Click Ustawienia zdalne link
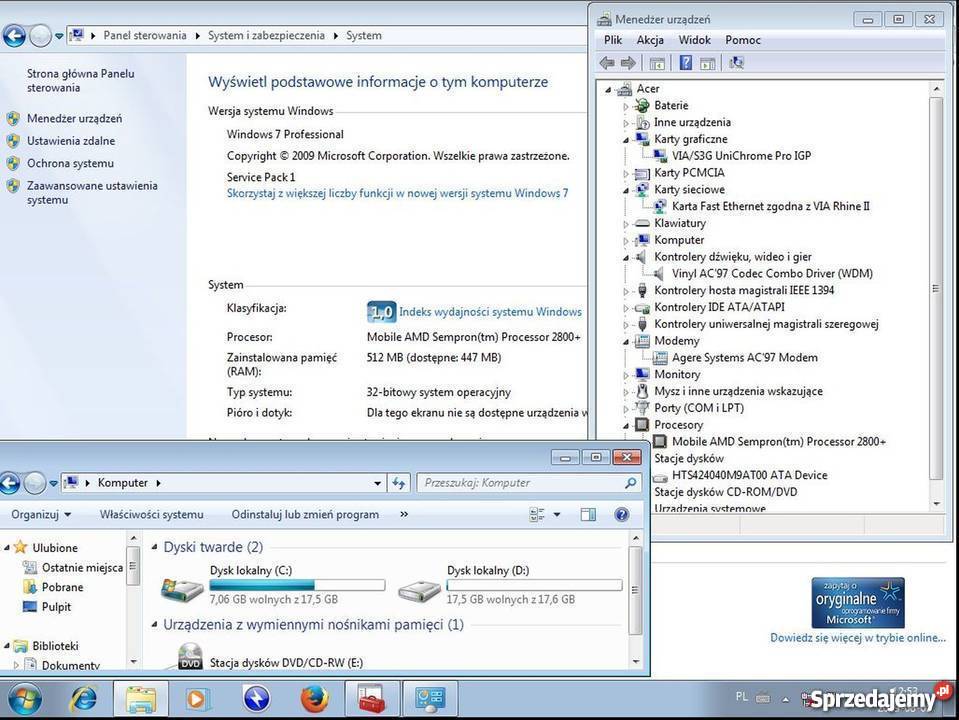This screenshot has width=959, height=720. tap(71, 141)
